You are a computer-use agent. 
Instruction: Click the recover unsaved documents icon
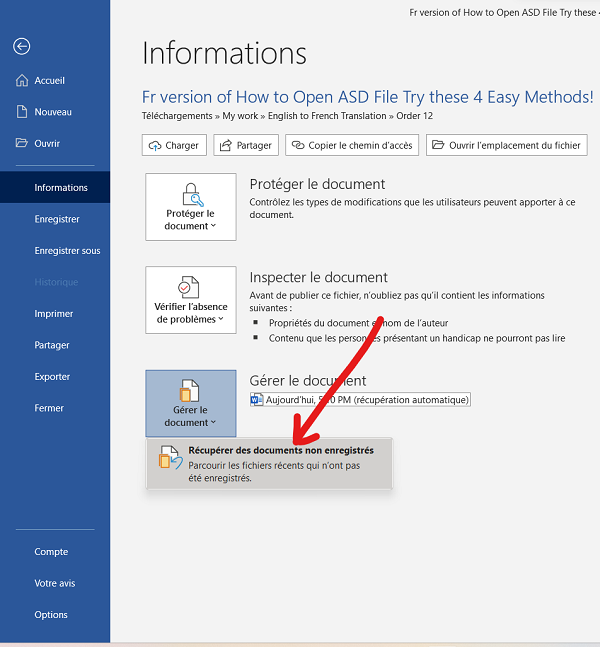pos(171,457)
